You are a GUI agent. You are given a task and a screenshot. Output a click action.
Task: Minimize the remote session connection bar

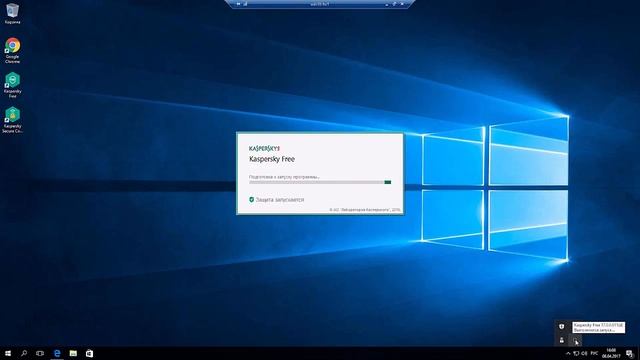click(387, 4)
